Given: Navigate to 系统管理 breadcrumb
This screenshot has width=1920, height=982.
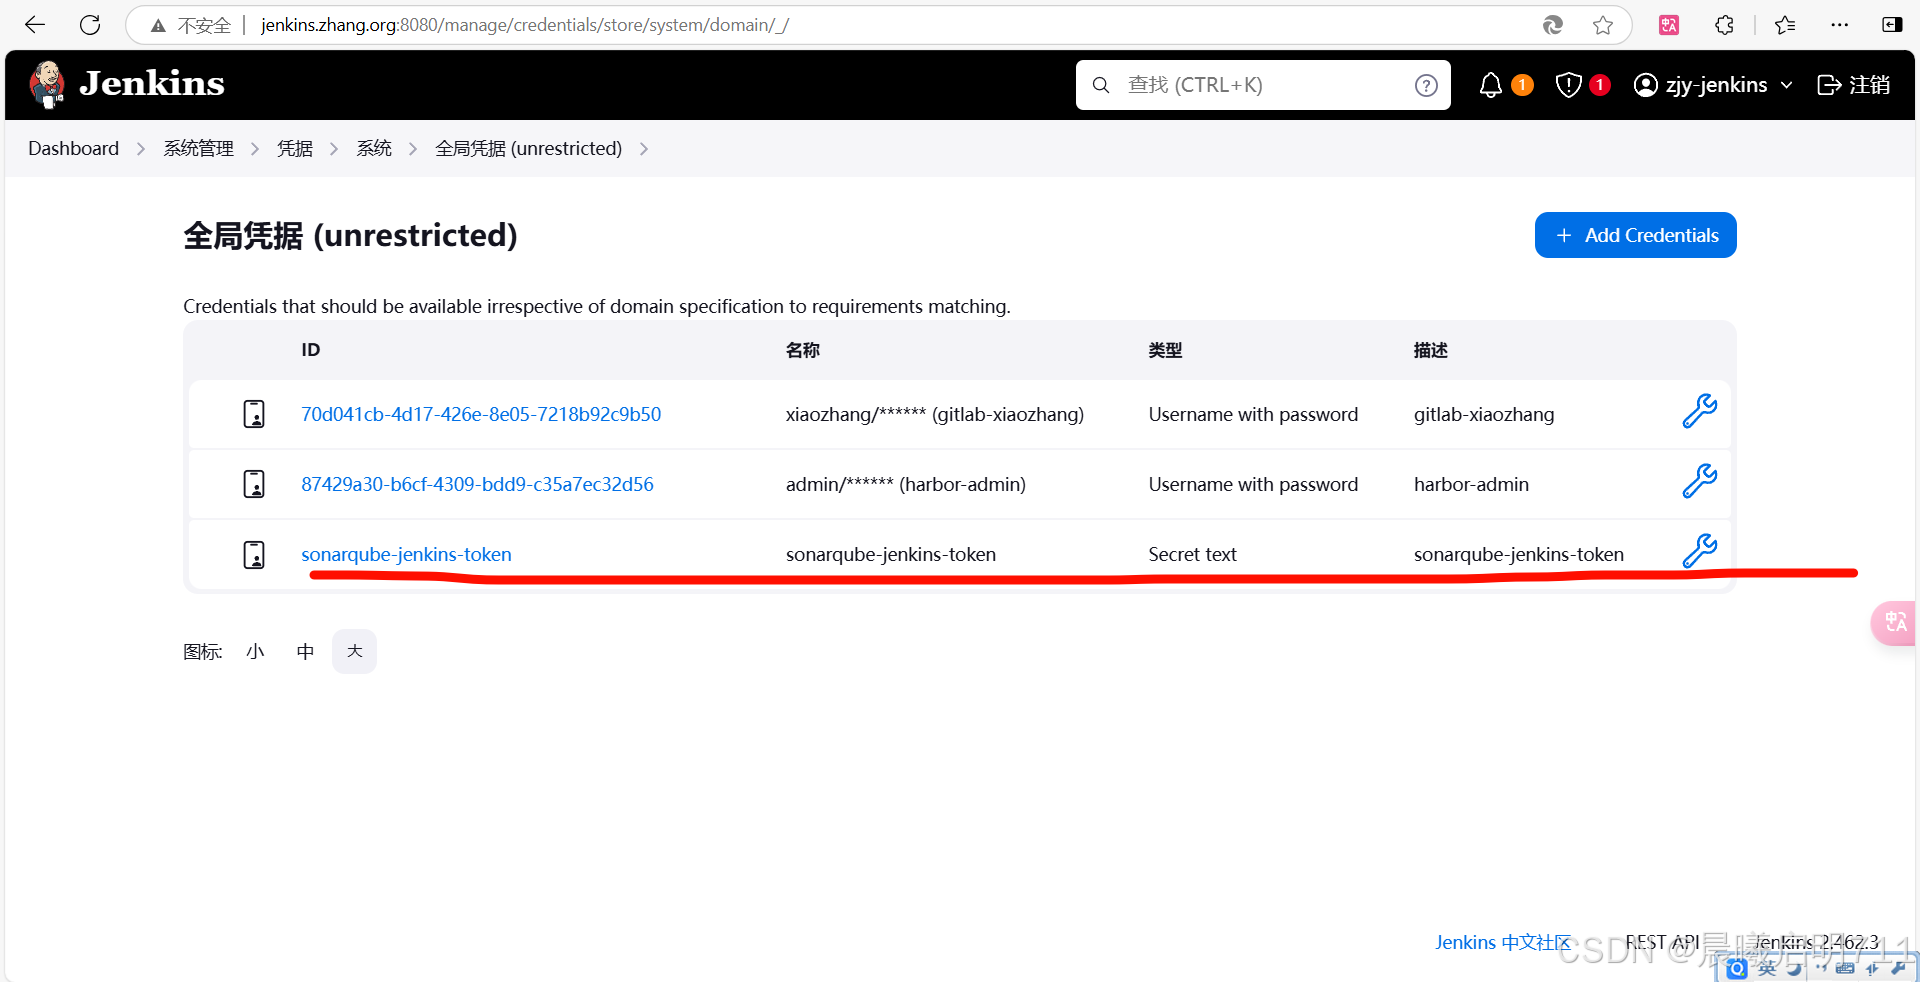Looking at the screenshot, I should [x=198, y=148].
